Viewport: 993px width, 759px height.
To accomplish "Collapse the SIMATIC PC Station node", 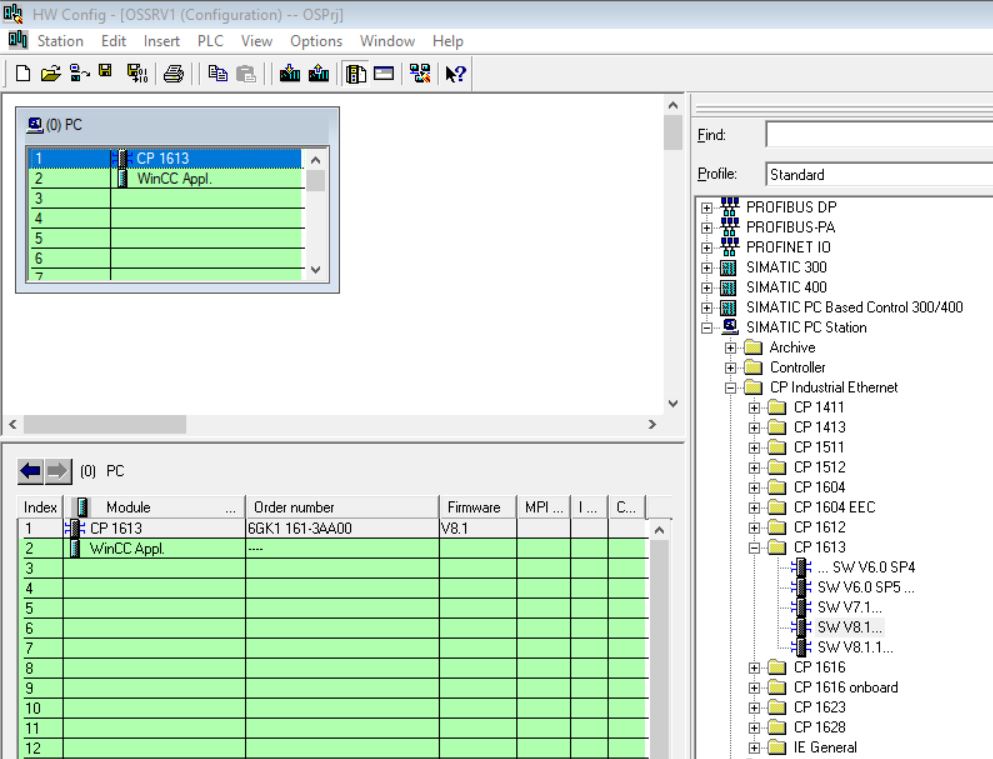I will [x=707, y=328].
